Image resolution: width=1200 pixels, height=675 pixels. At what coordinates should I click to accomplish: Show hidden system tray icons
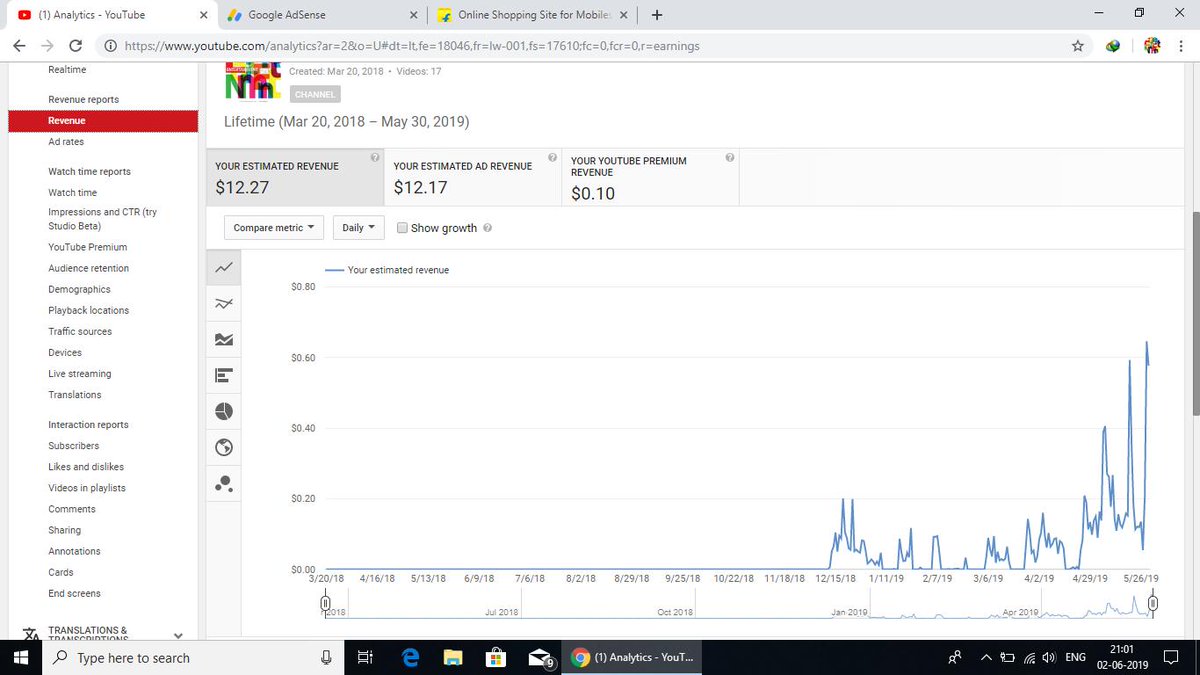(x=986, y=658)
